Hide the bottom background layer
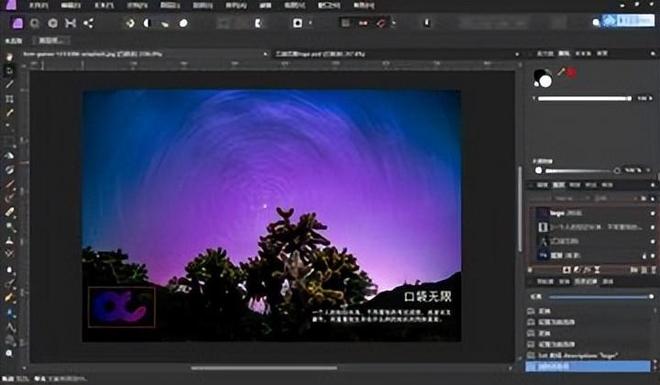This screenshot has width=660, height=385. [x=653, y=255]
